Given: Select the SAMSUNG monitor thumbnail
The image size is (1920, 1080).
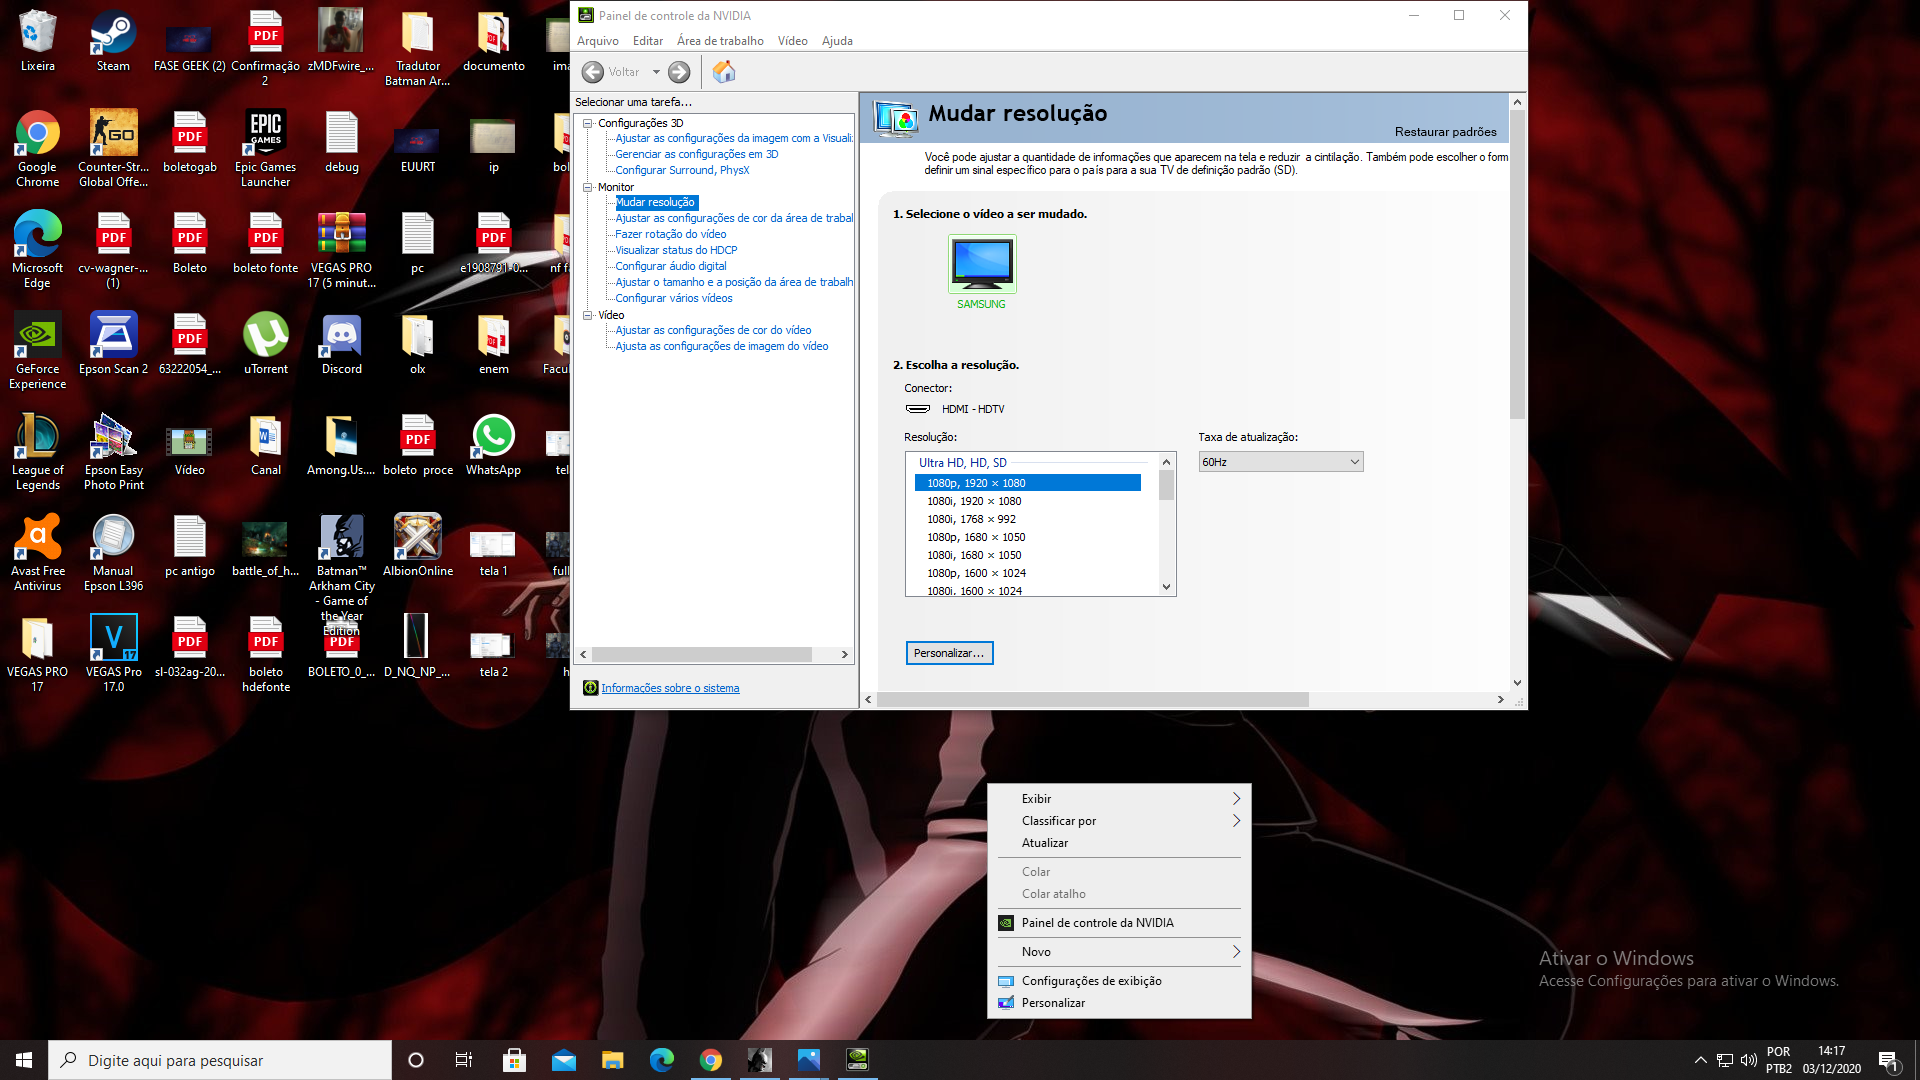Looking at the screenshot, I should click(x=982, y=264).
